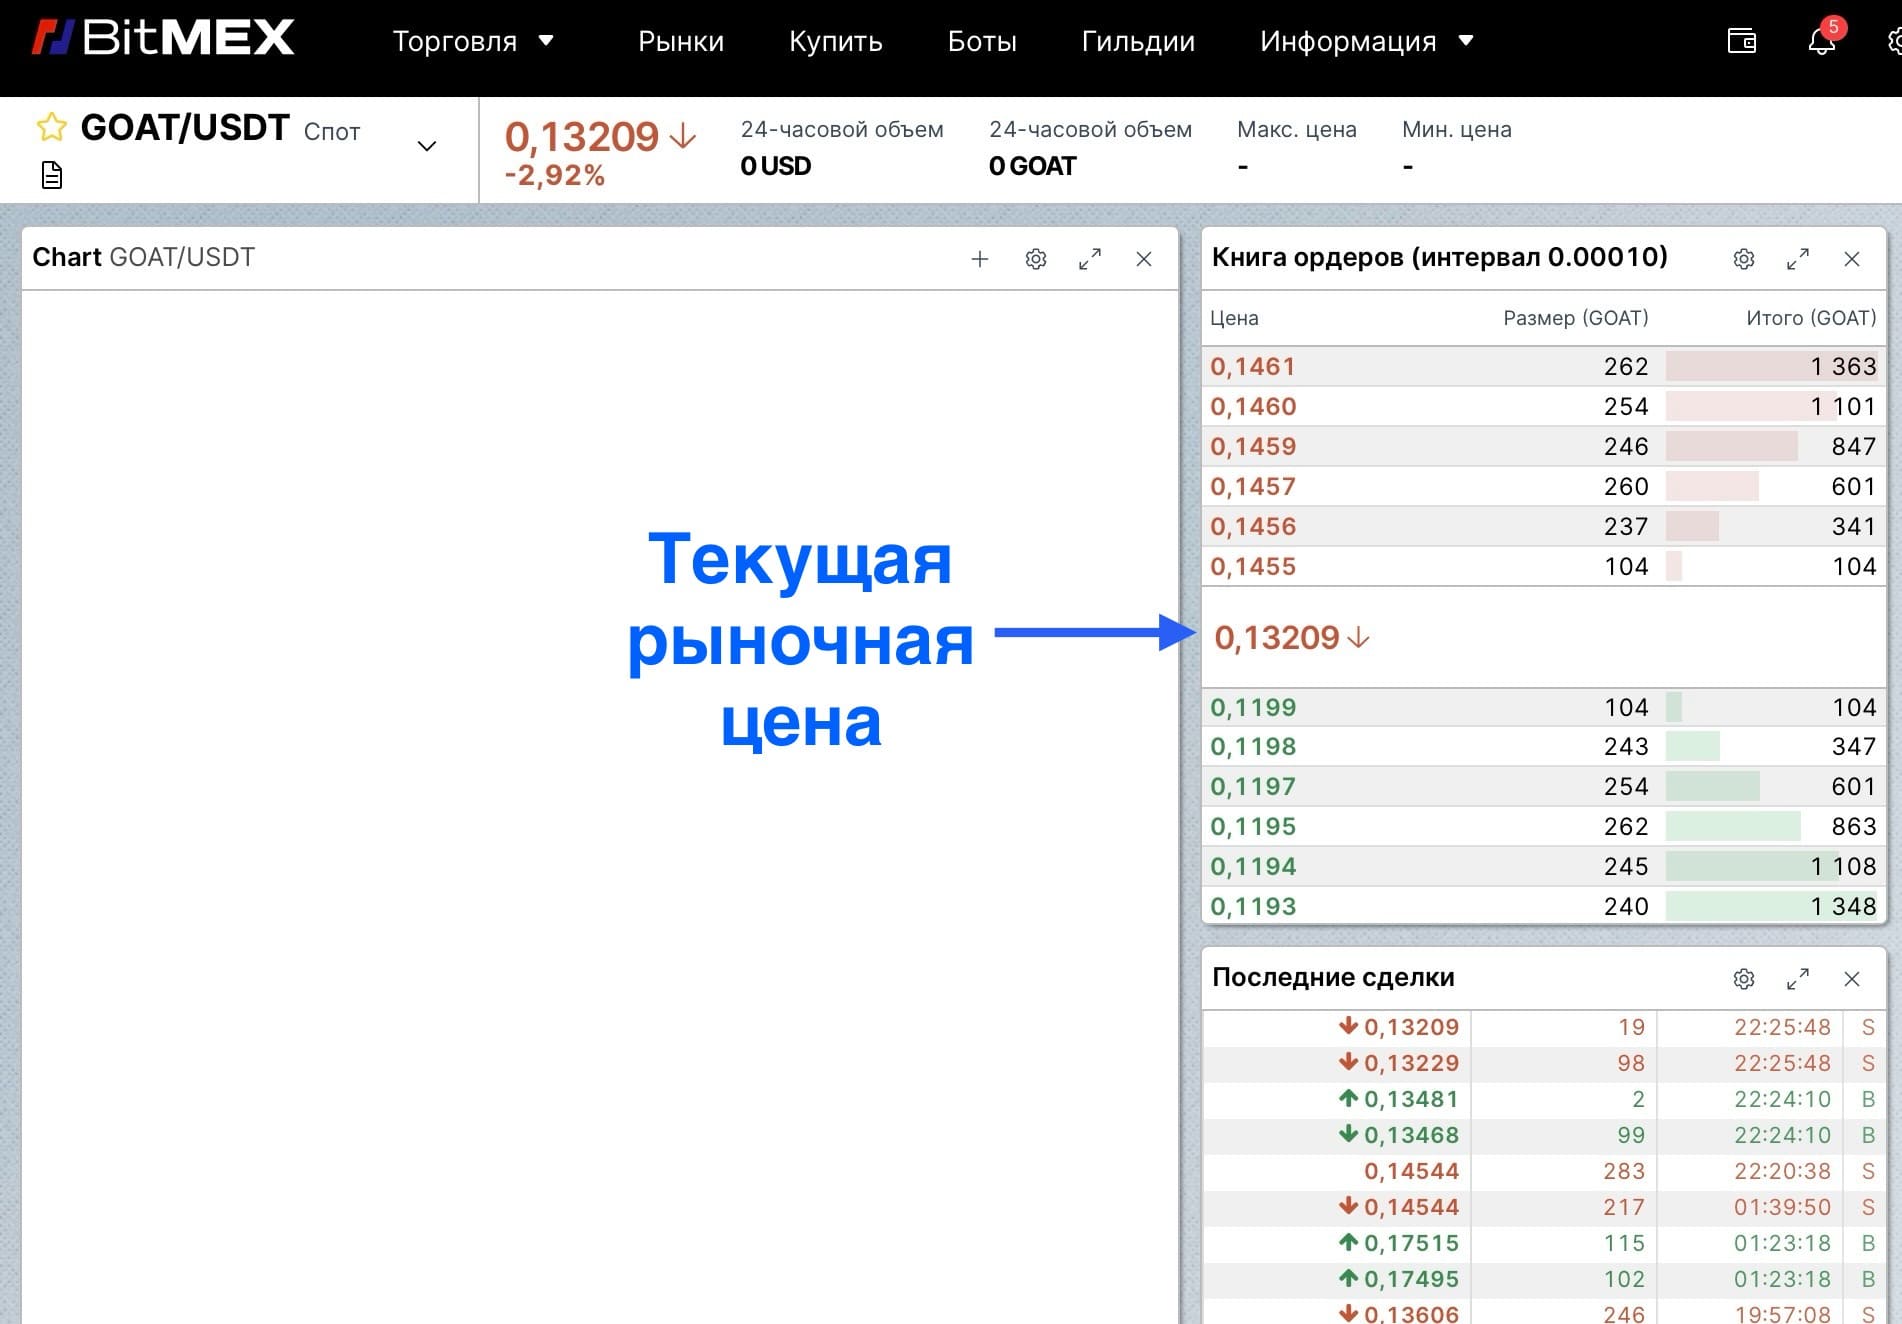1902x1324 pixels.
Task: Go to Рынки menu item
Action: [x=681, y=41]
